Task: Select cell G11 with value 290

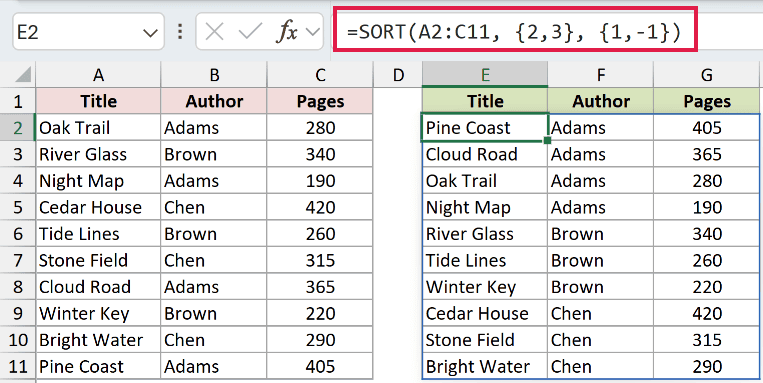Action: click(x=707, y=366)
